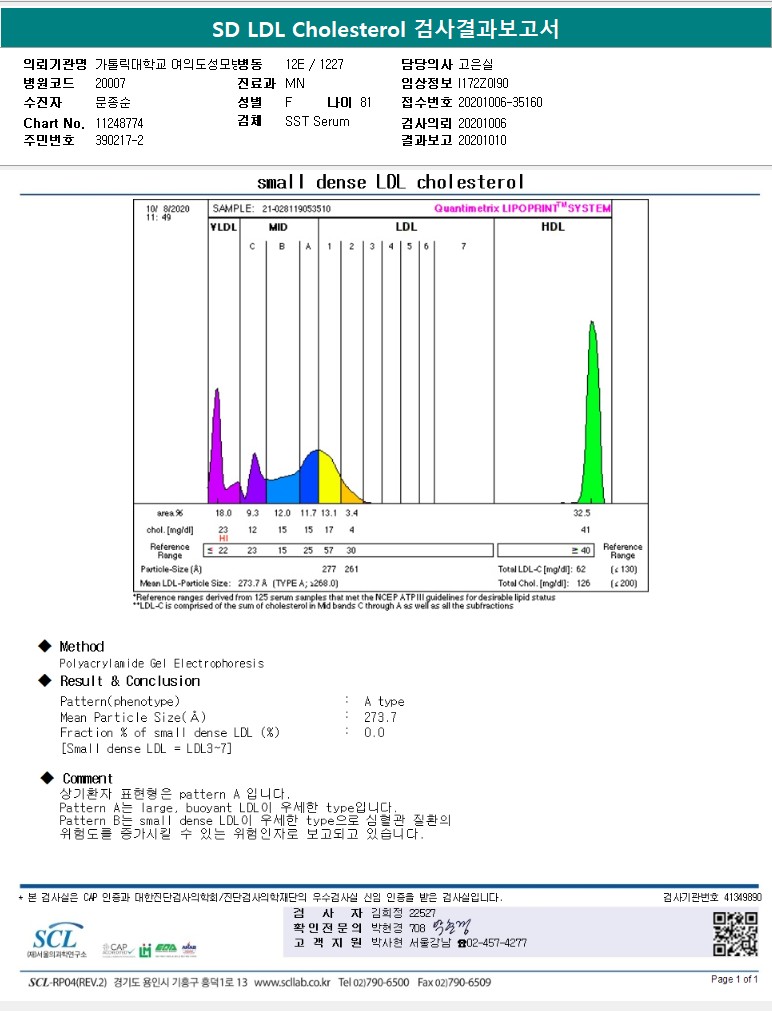Click the handwritten signature beside 박현경 708
Screen dimensions: 772x1011
coord(451,927)
